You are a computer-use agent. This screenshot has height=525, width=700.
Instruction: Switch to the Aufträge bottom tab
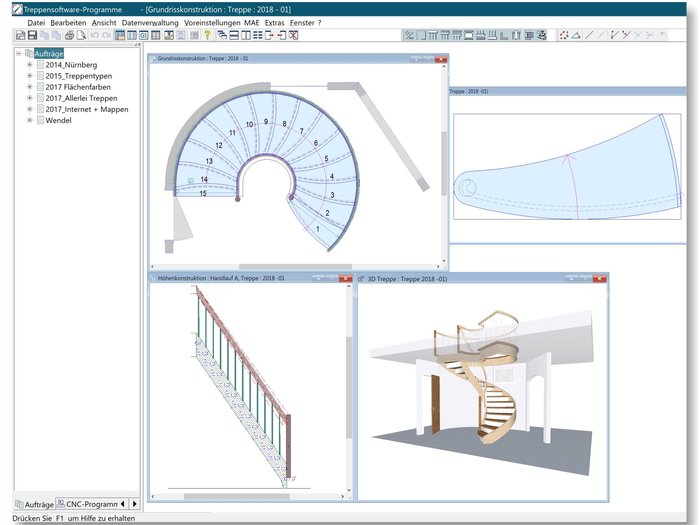pos(35,504)
